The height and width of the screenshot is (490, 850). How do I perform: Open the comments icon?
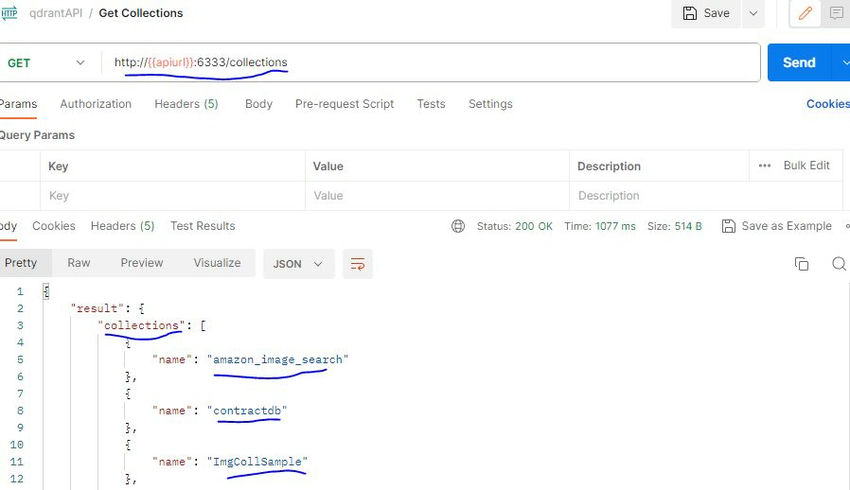click(x=835, y=13)
